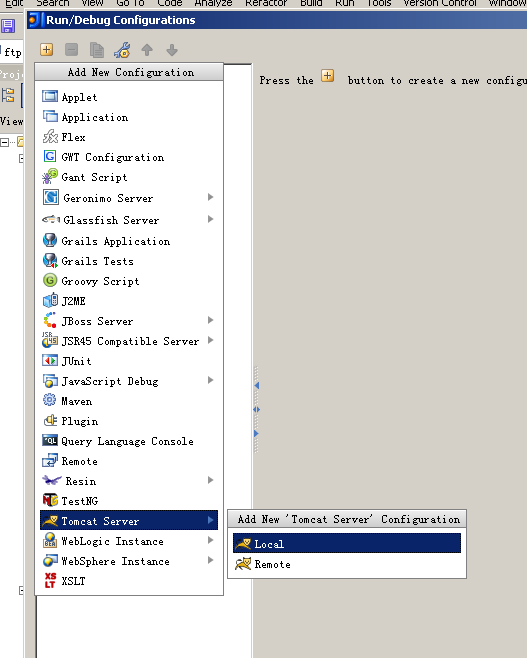This screenshot has width=527, height=658.
Task: Expand WebSphere Instance submenu arrow
Action: 211,560
